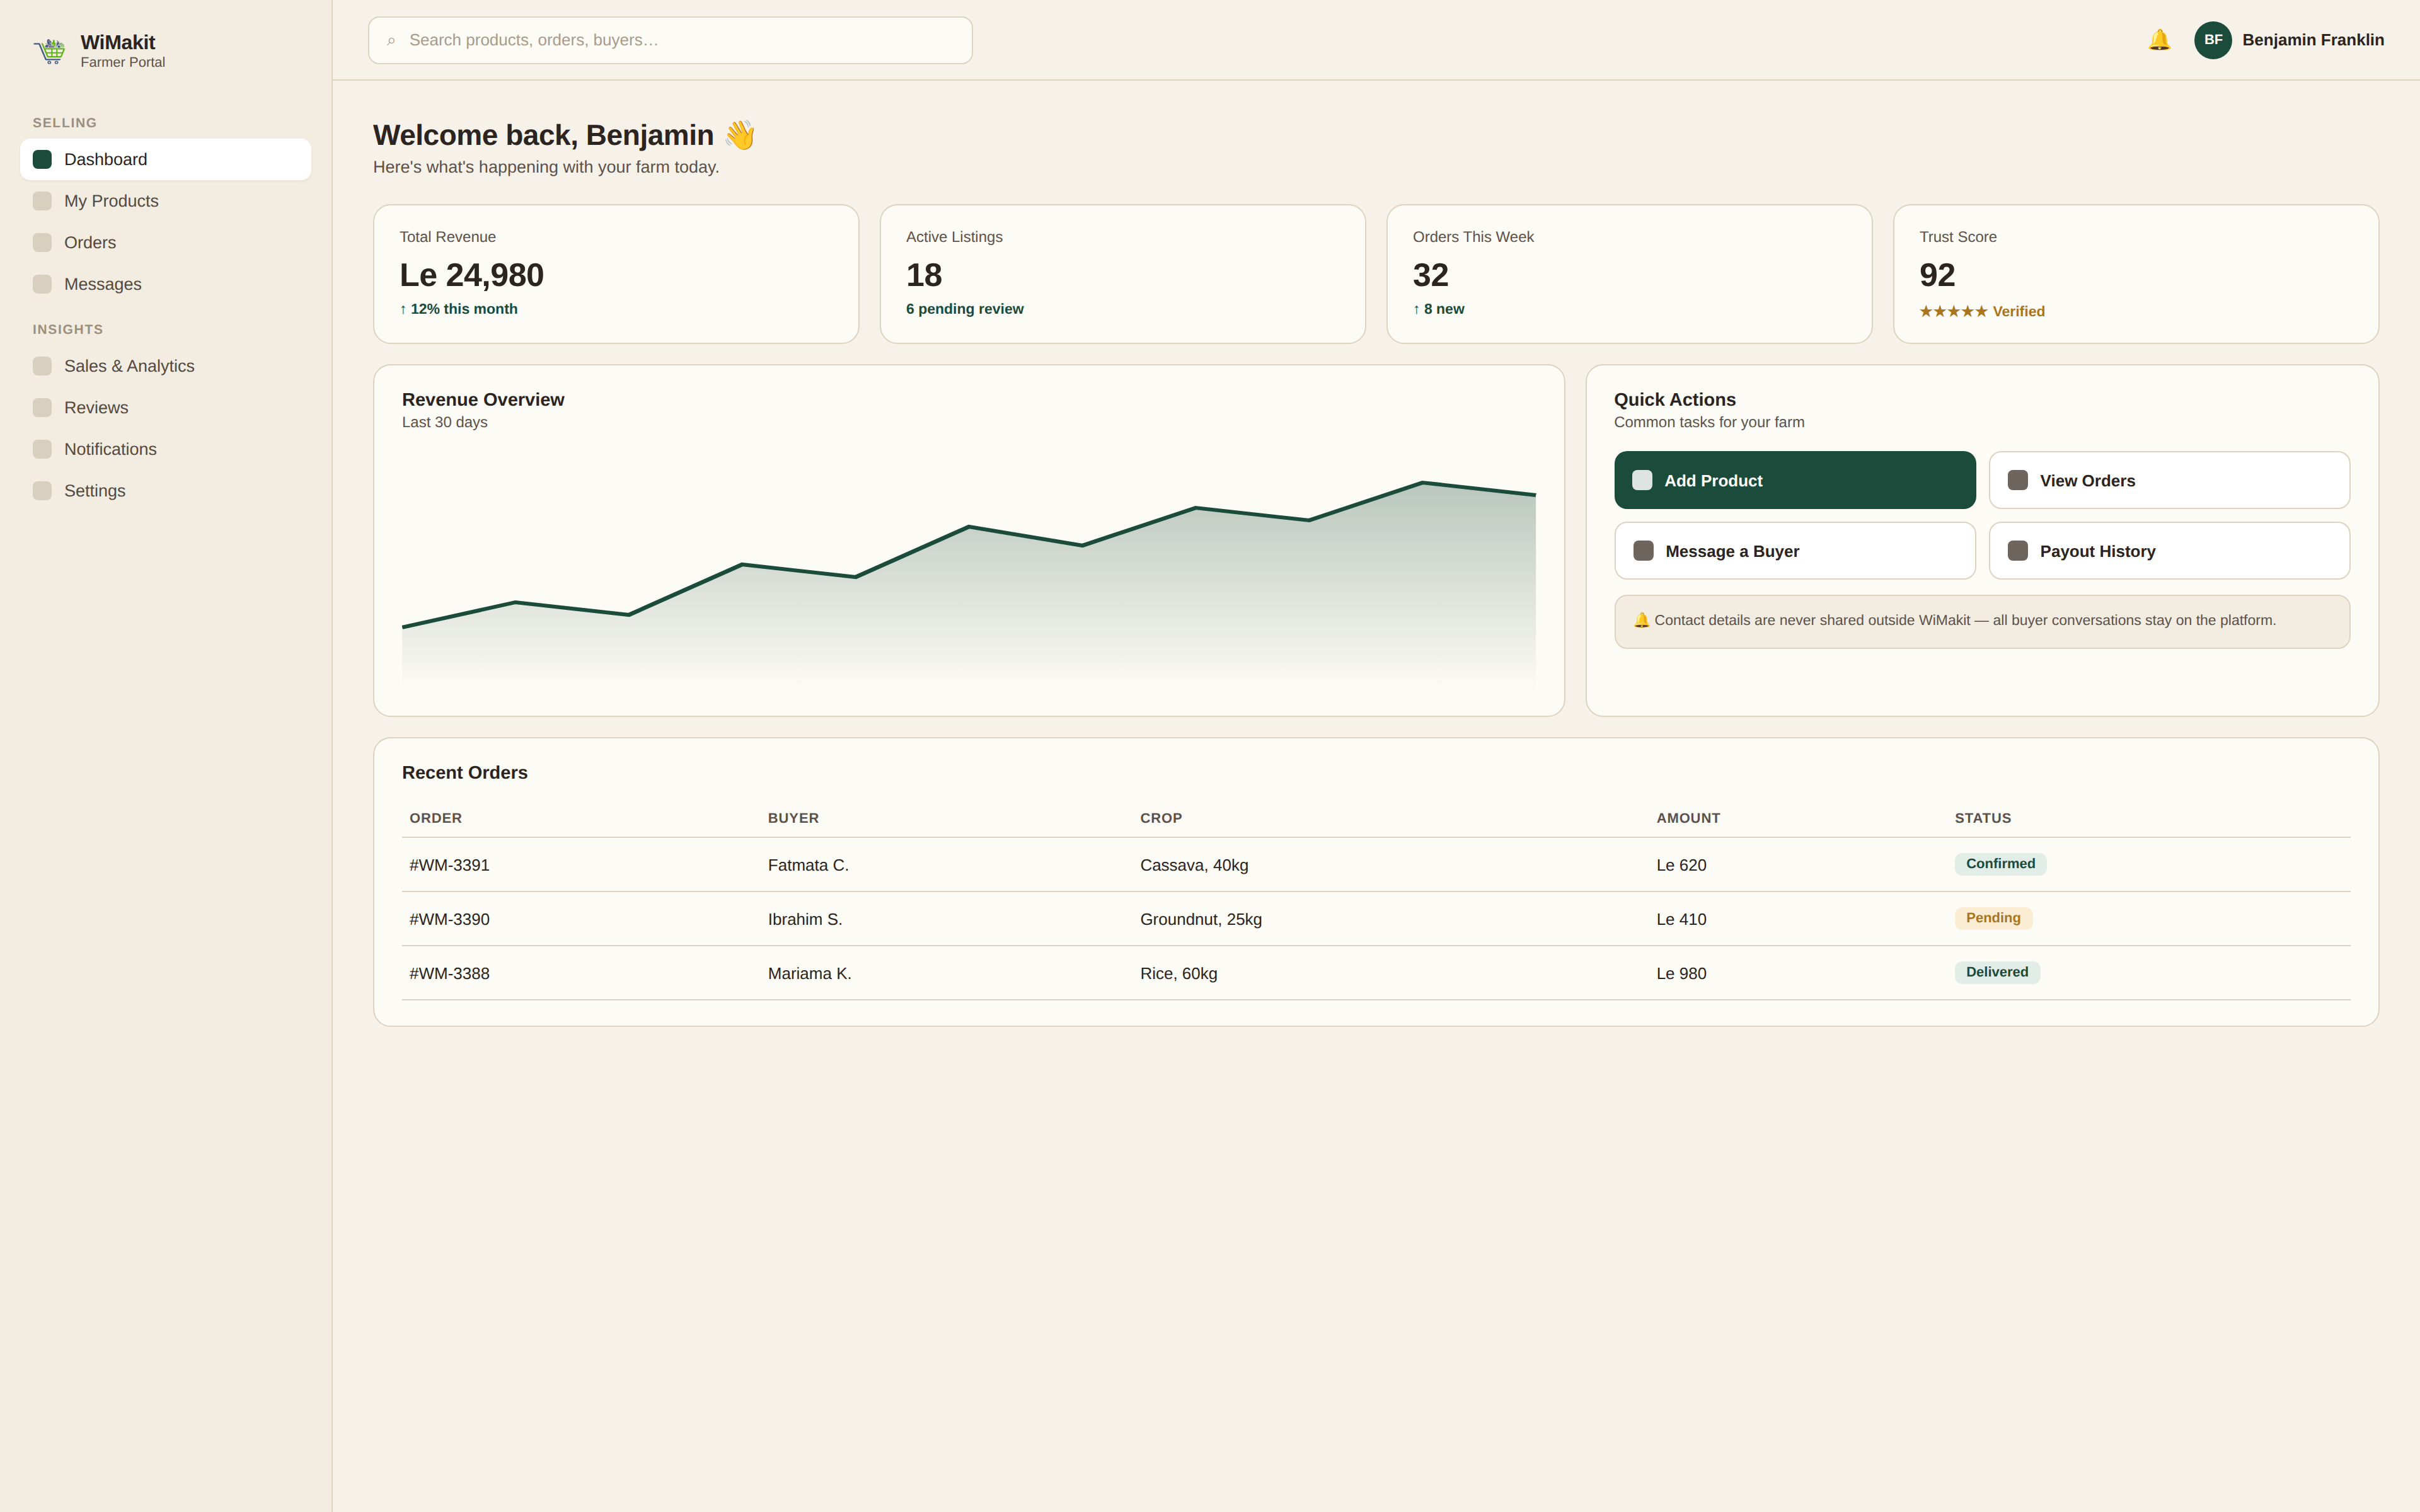
Task: Click the Messages sidebar icon
Action: pyautogui.click(x=42, y=284)
